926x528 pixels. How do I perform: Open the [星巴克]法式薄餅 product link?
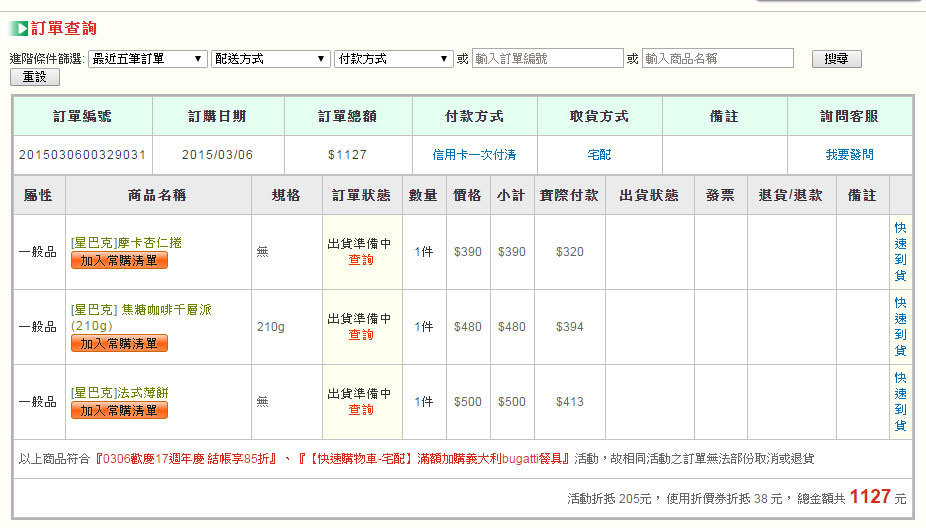coord(119,393)
